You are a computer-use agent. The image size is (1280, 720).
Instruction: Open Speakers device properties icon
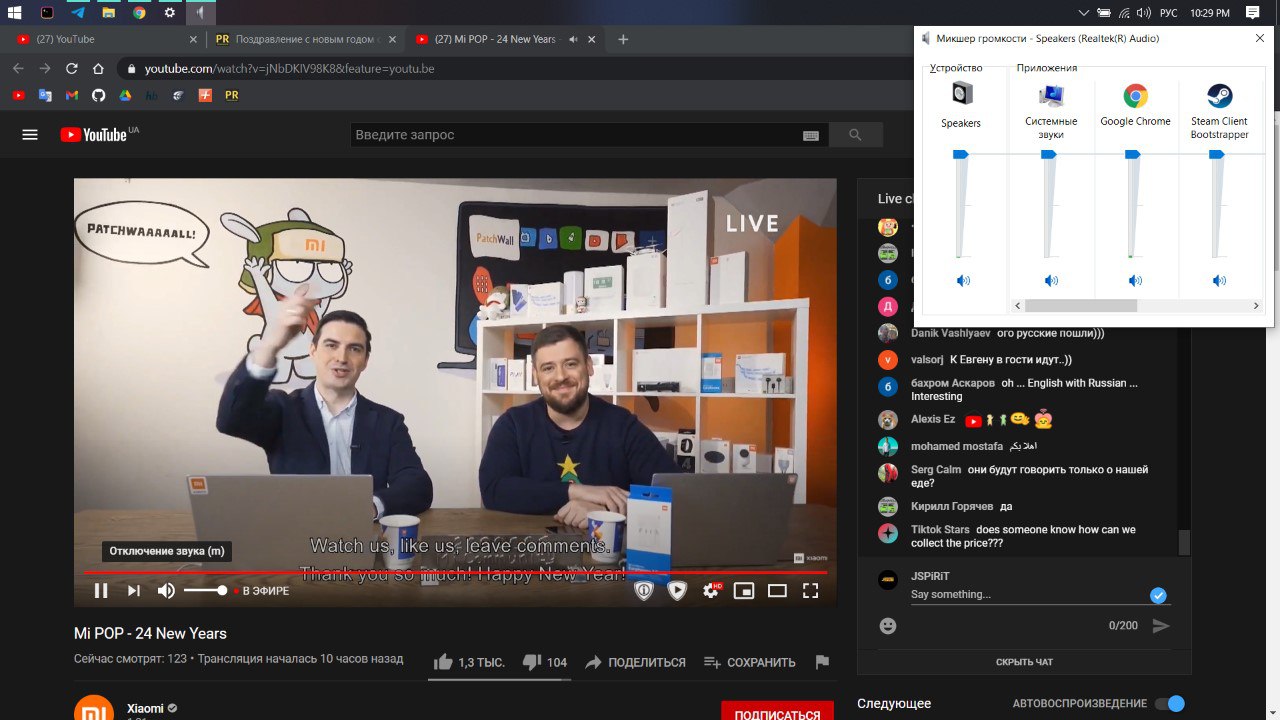pos(962,94)
